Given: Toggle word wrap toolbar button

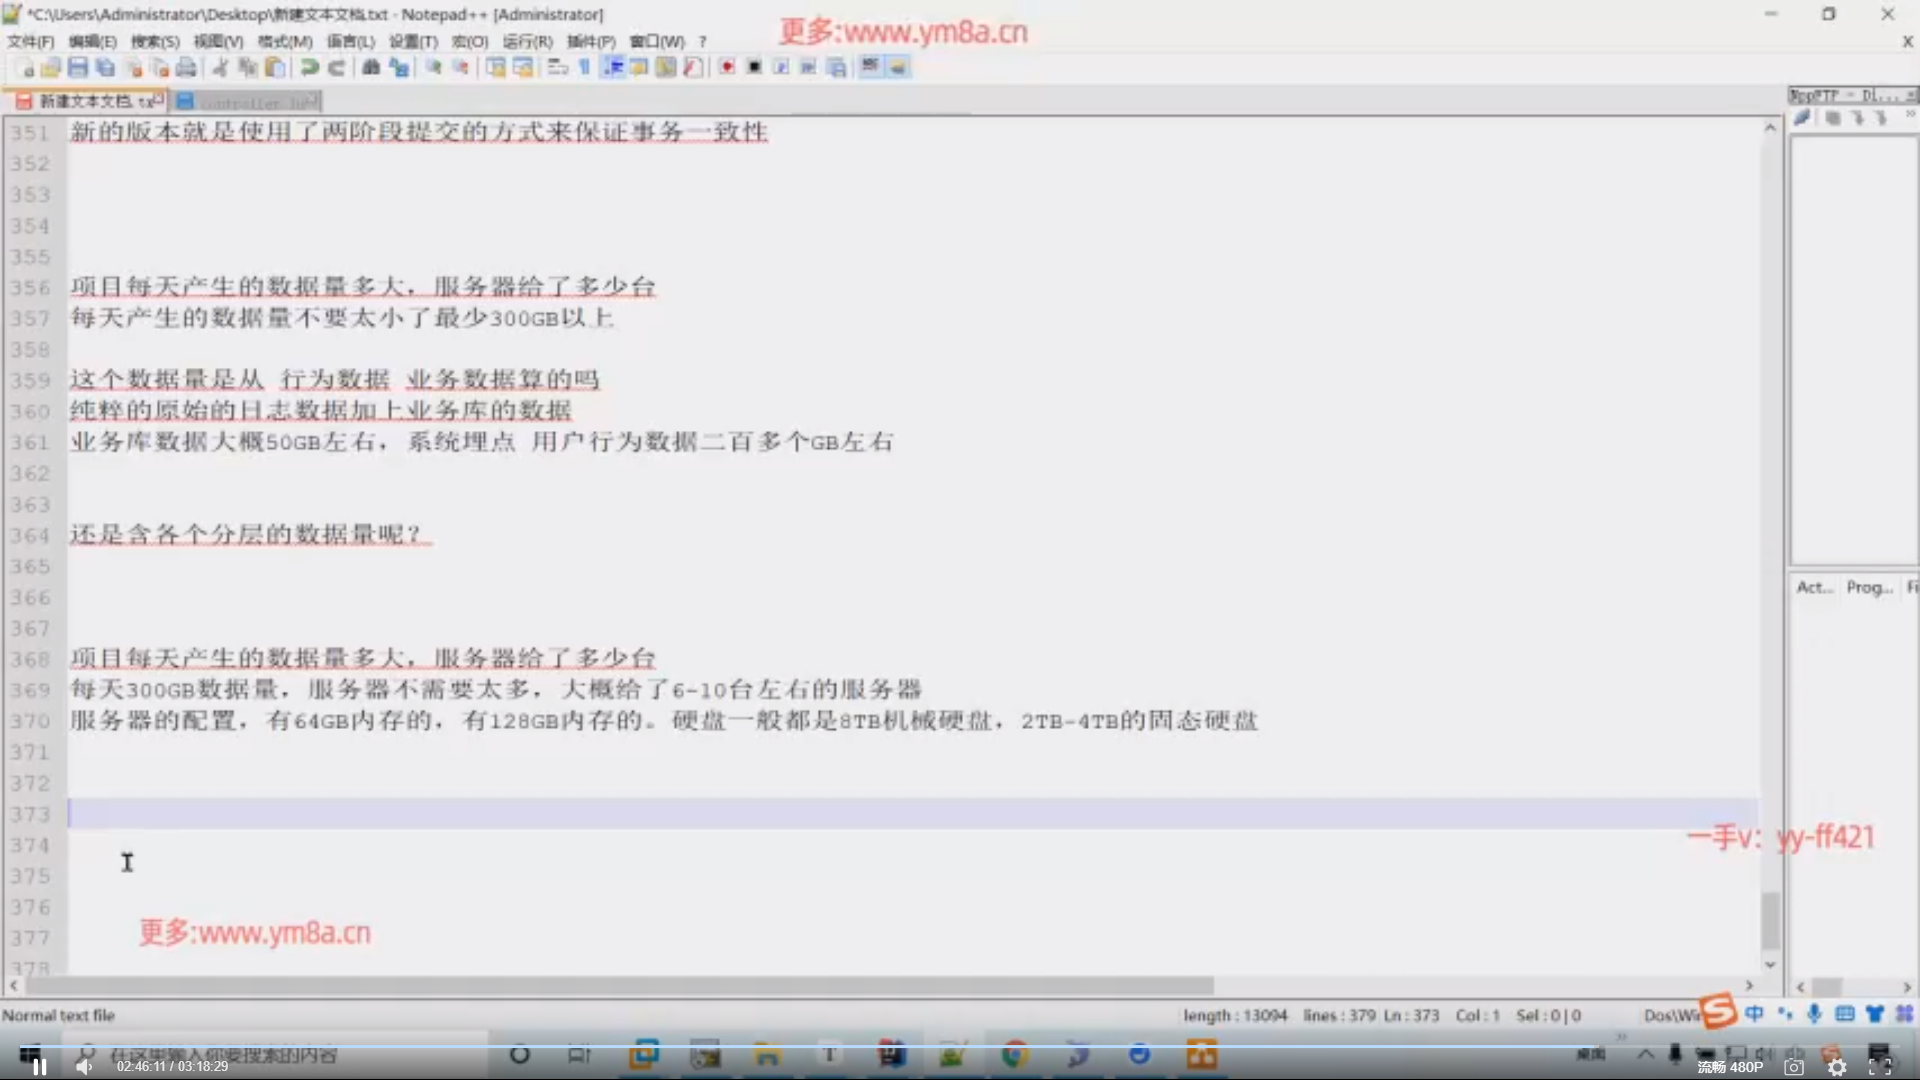Looking at the screenshot, I should tap(558, 67).
